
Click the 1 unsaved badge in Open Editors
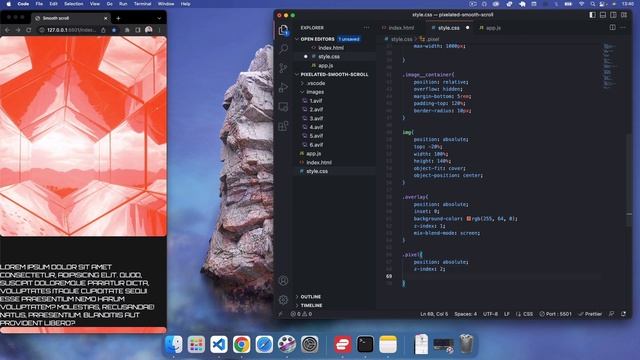pos(349,39)
